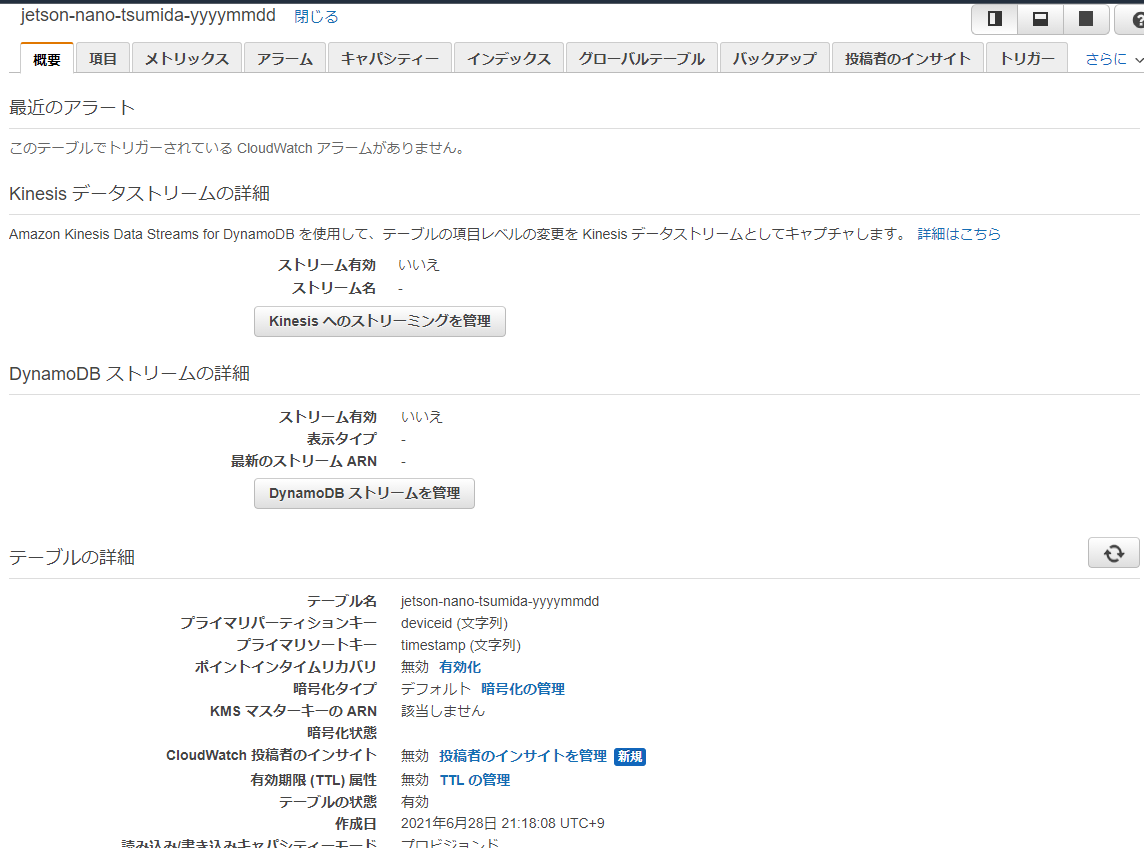This screenshot has width=1144, height=848.
Task: Select the 概要 tab
Action: point(47,59)
